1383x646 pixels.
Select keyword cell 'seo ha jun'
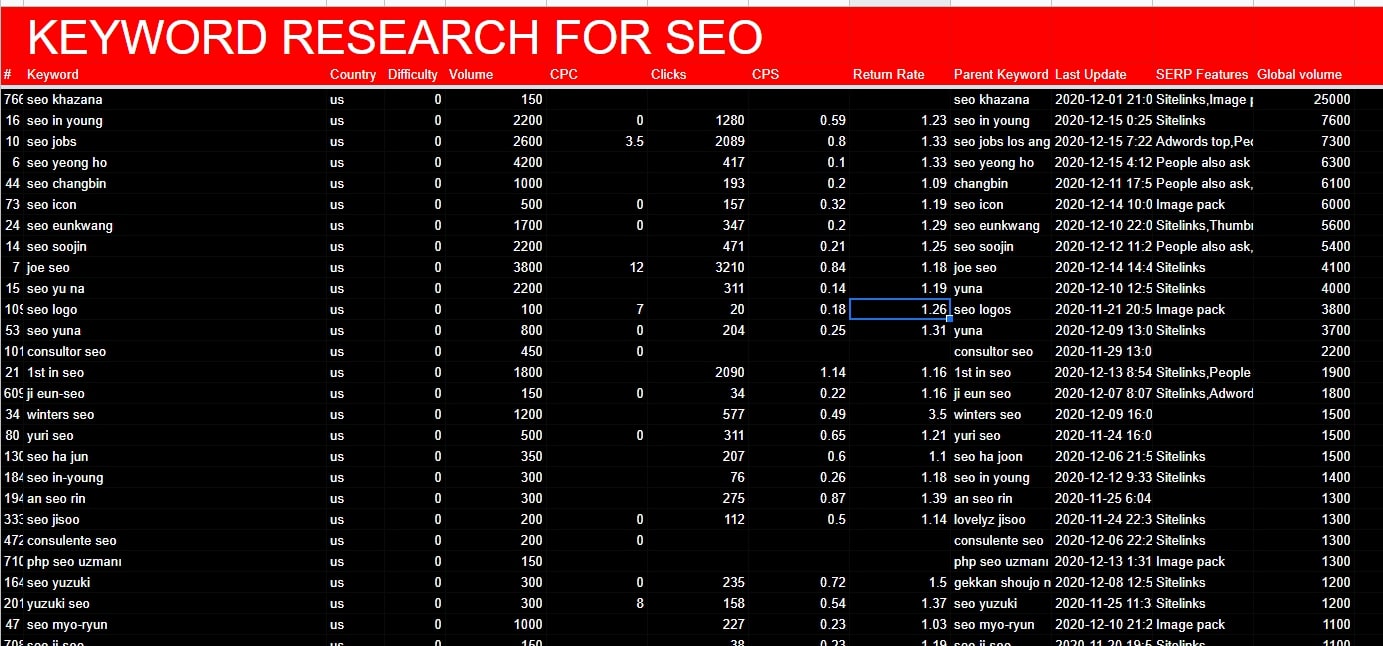pos(175,456)
